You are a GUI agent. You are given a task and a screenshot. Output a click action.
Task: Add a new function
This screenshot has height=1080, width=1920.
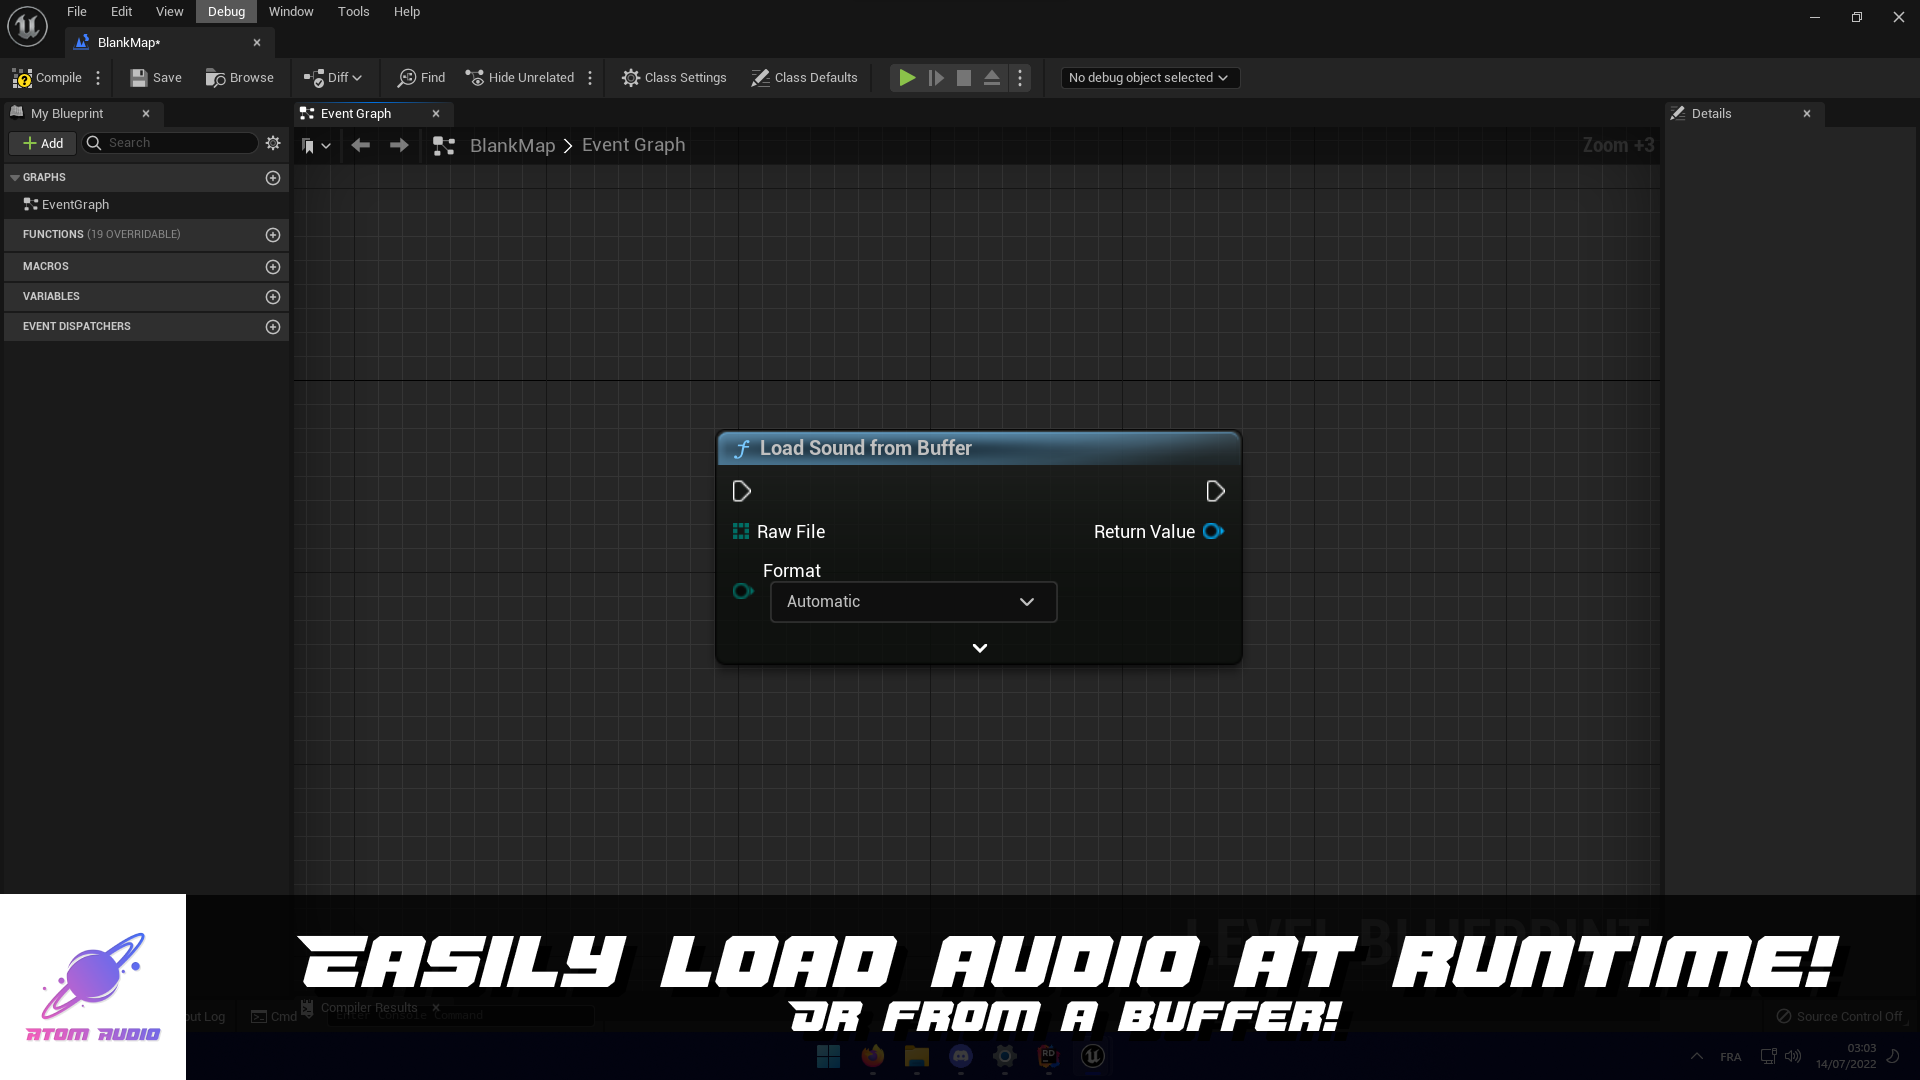click(x=273, y=235)
